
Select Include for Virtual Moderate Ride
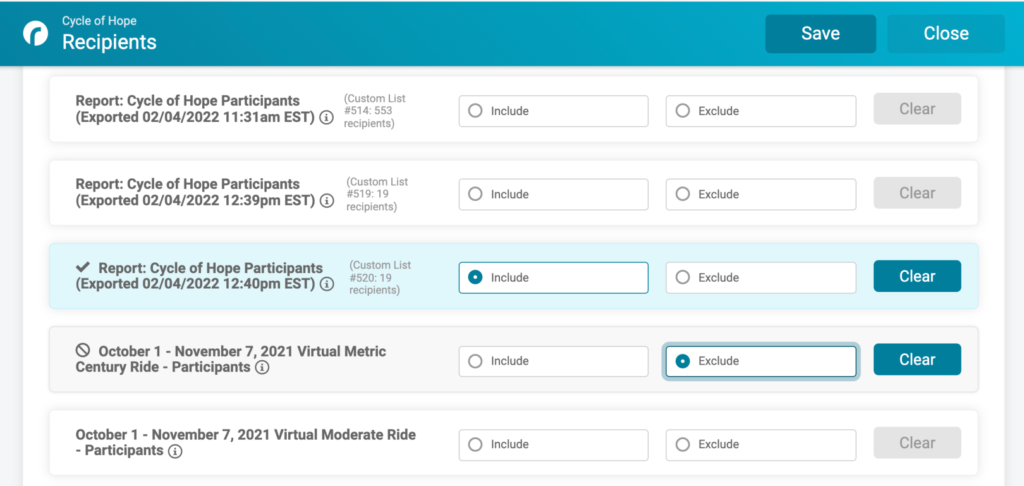coord(553,445)
